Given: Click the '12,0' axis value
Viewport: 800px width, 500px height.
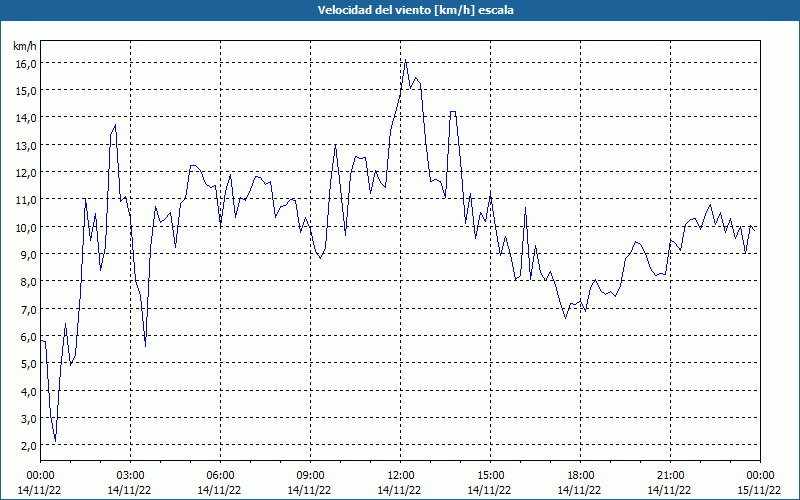Looking at the screenshot, I should 26,172.
